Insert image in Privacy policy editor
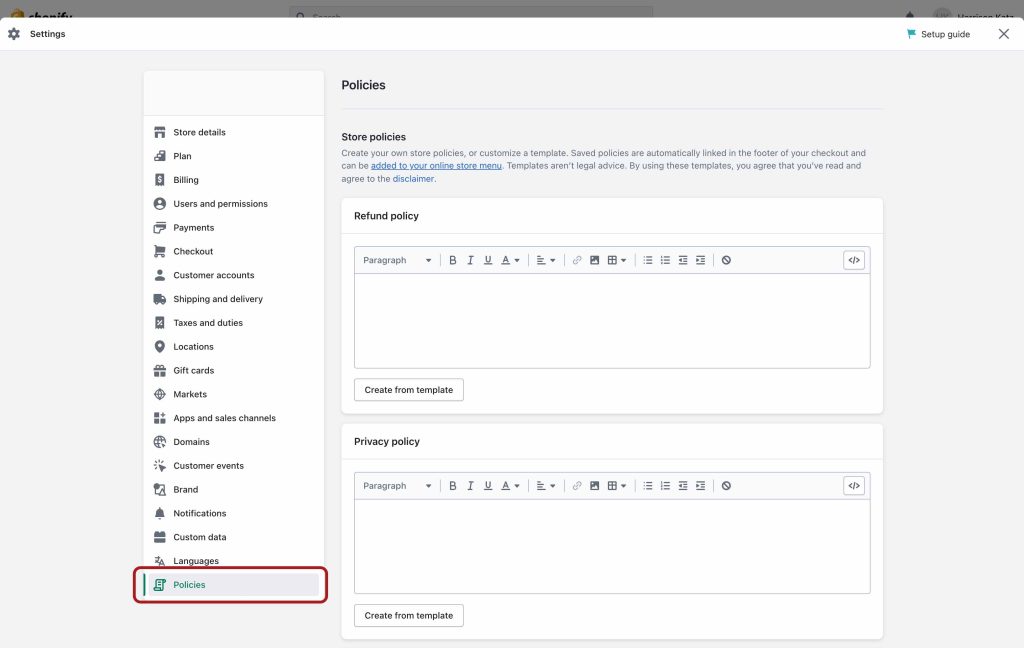The image size is (1024, 648). click(594, 486)
